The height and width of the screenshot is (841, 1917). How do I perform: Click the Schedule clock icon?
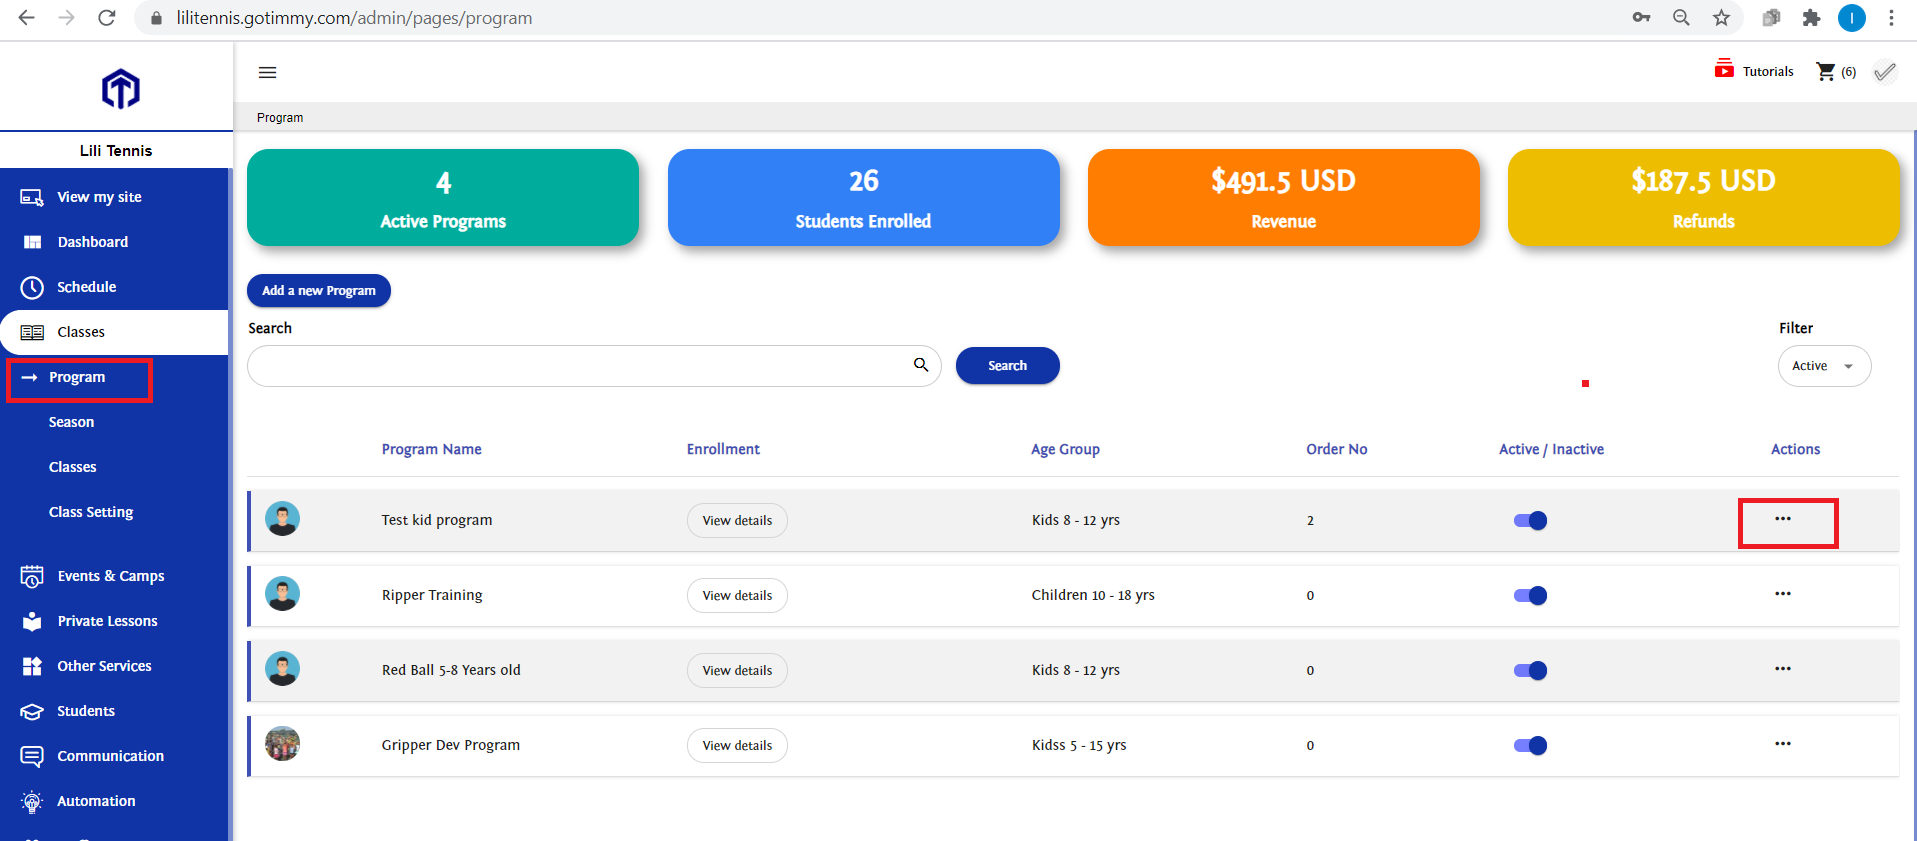(32, 287)
